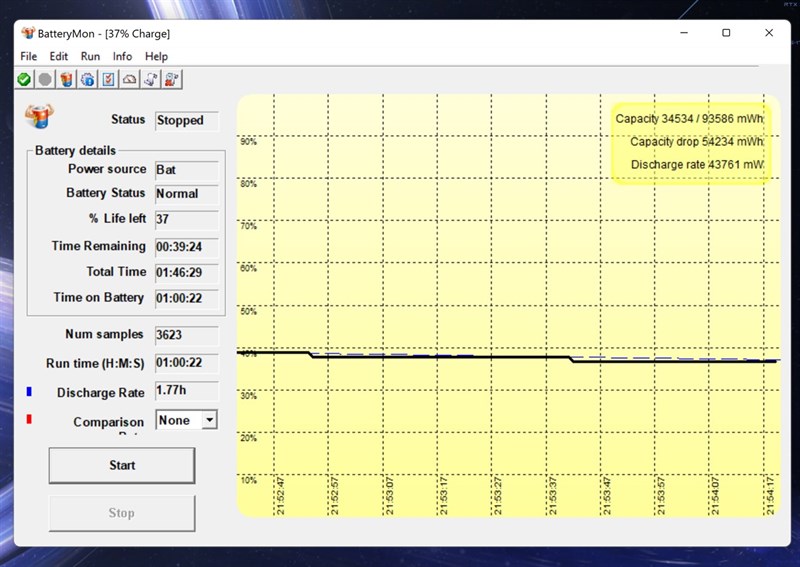The height and width of the screenshot is (567, 800).
Task: Click the yellow capacity info box on graph
Action: click(x=691, y=142)
